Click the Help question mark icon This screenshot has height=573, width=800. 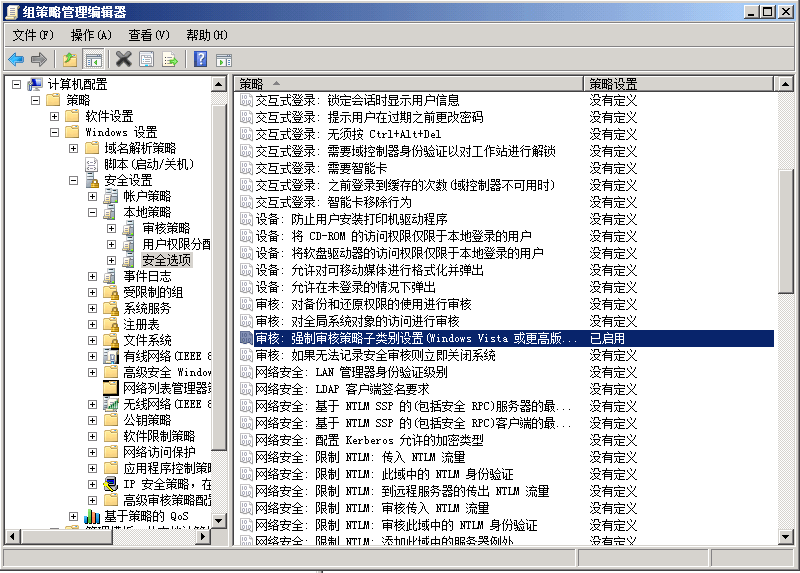[201, 60]
